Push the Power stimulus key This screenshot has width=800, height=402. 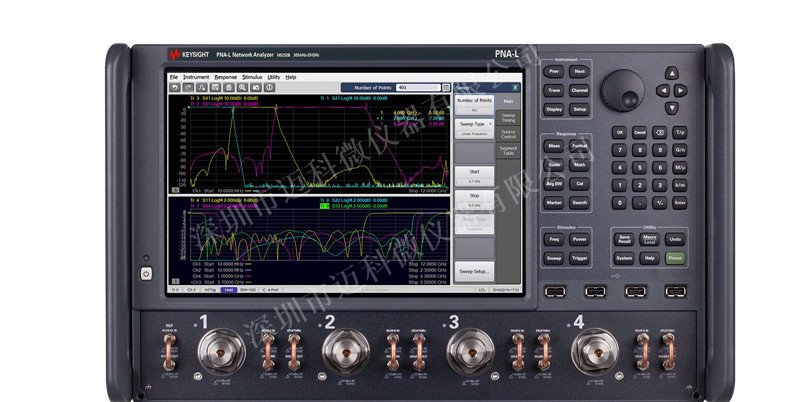click(x=580, y=239)
